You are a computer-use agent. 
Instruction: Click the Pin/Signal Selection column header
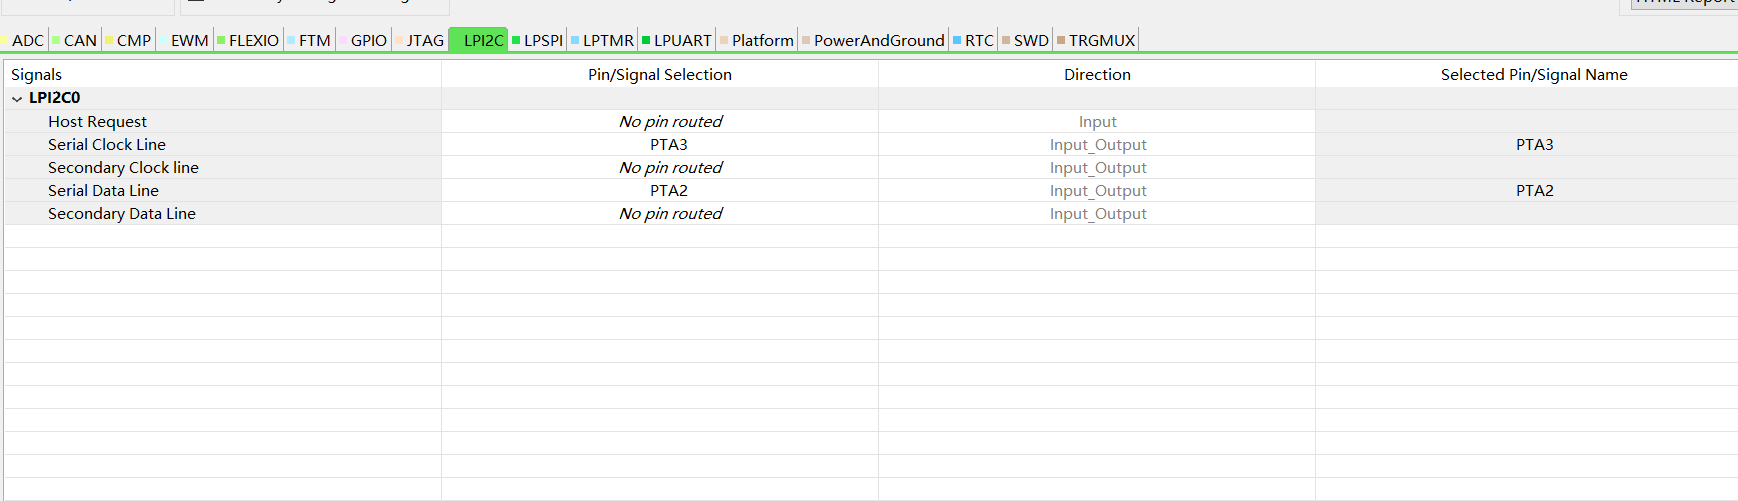coord(660,74)
